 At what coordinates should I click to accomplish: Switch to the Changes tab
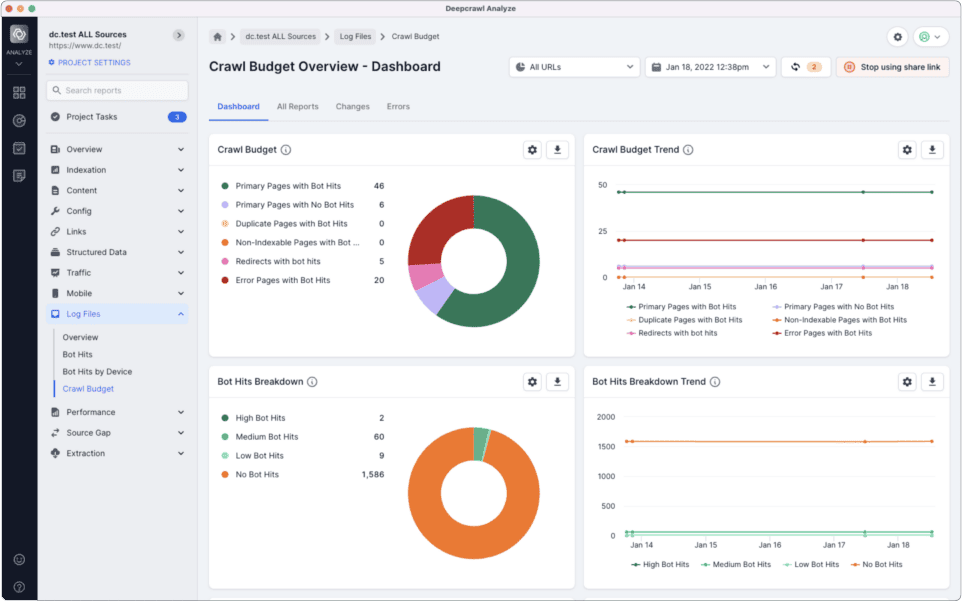click(x=352, y=107)
